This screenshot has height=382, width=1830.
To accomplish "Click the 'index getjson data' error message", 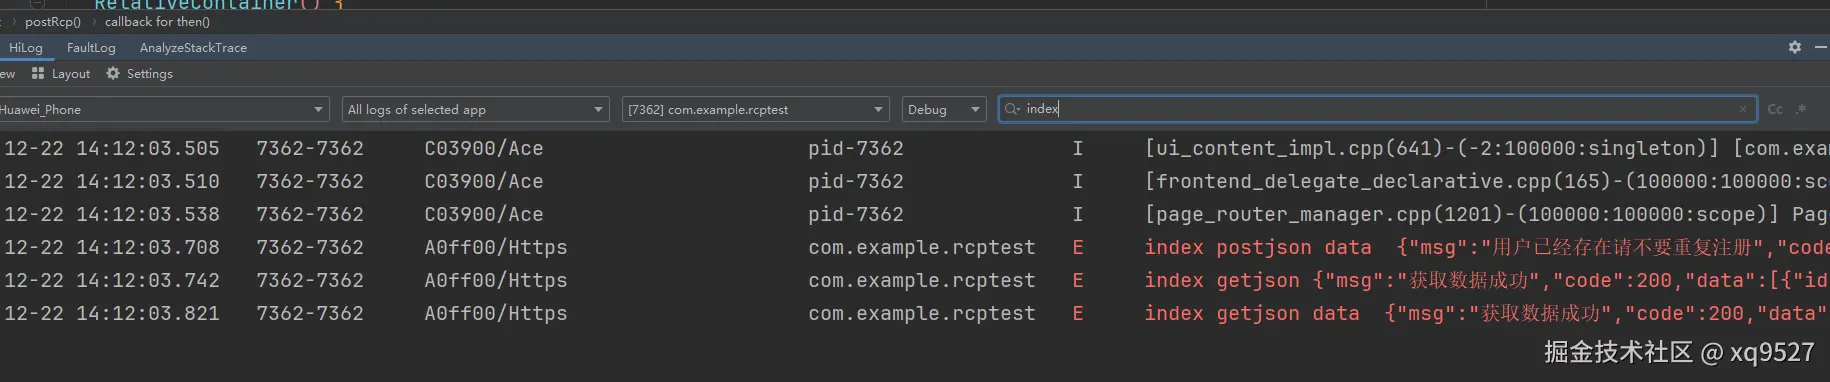I will (x=1487, y=313).
